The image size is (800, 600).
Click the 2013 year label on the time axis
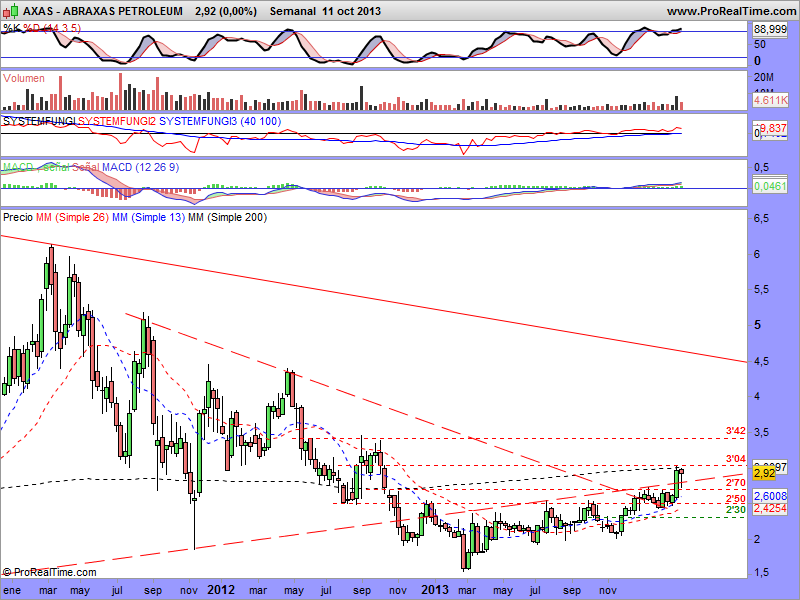tap(435, 590)
